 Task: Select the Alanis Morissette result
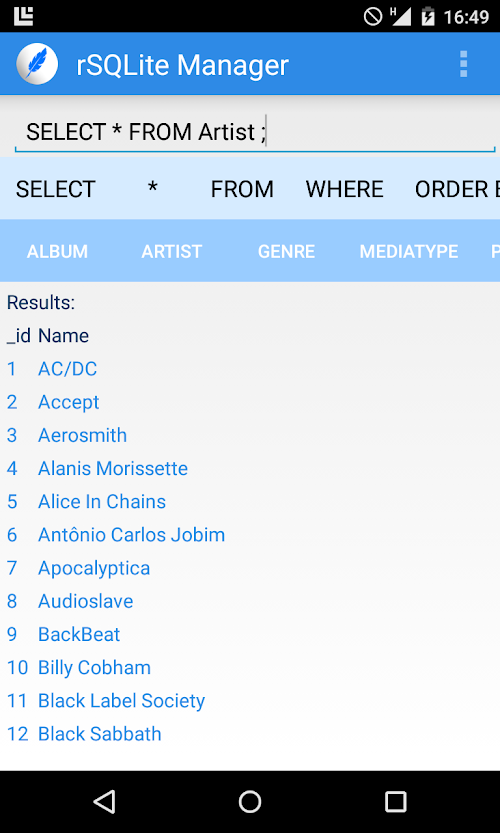(x=113, y=469)
